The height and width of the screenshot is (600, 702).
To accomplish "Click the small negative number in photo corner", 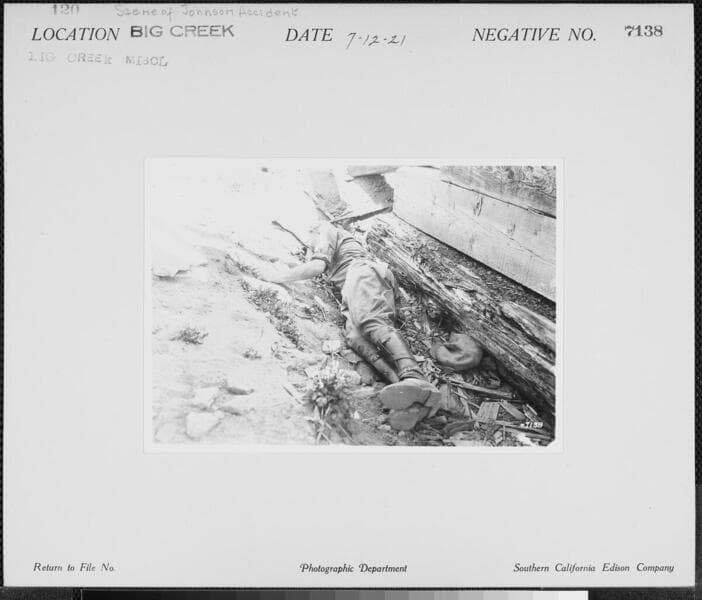I will pos(530,424).
